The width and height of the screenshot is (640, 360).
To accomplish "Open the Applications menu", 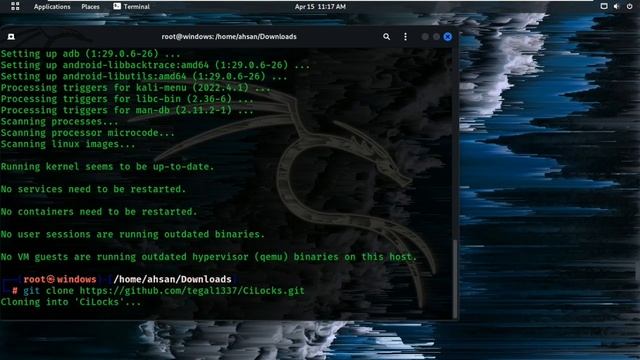I will coord(52,7).
